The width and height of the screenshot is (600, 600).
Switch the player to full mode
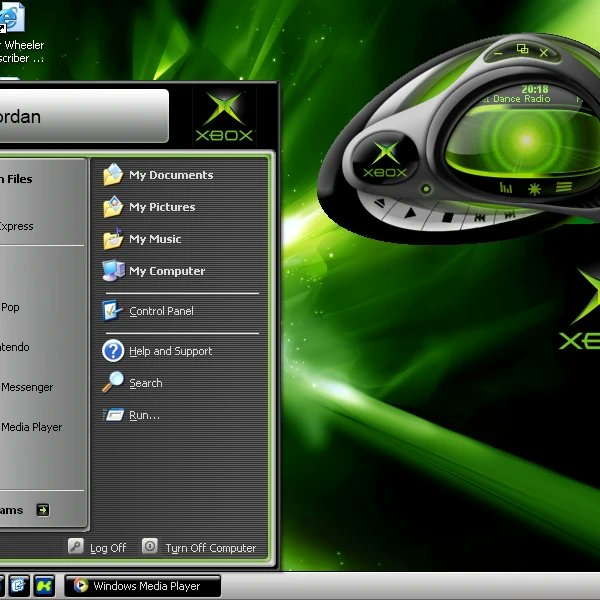[x=522, y=49]
